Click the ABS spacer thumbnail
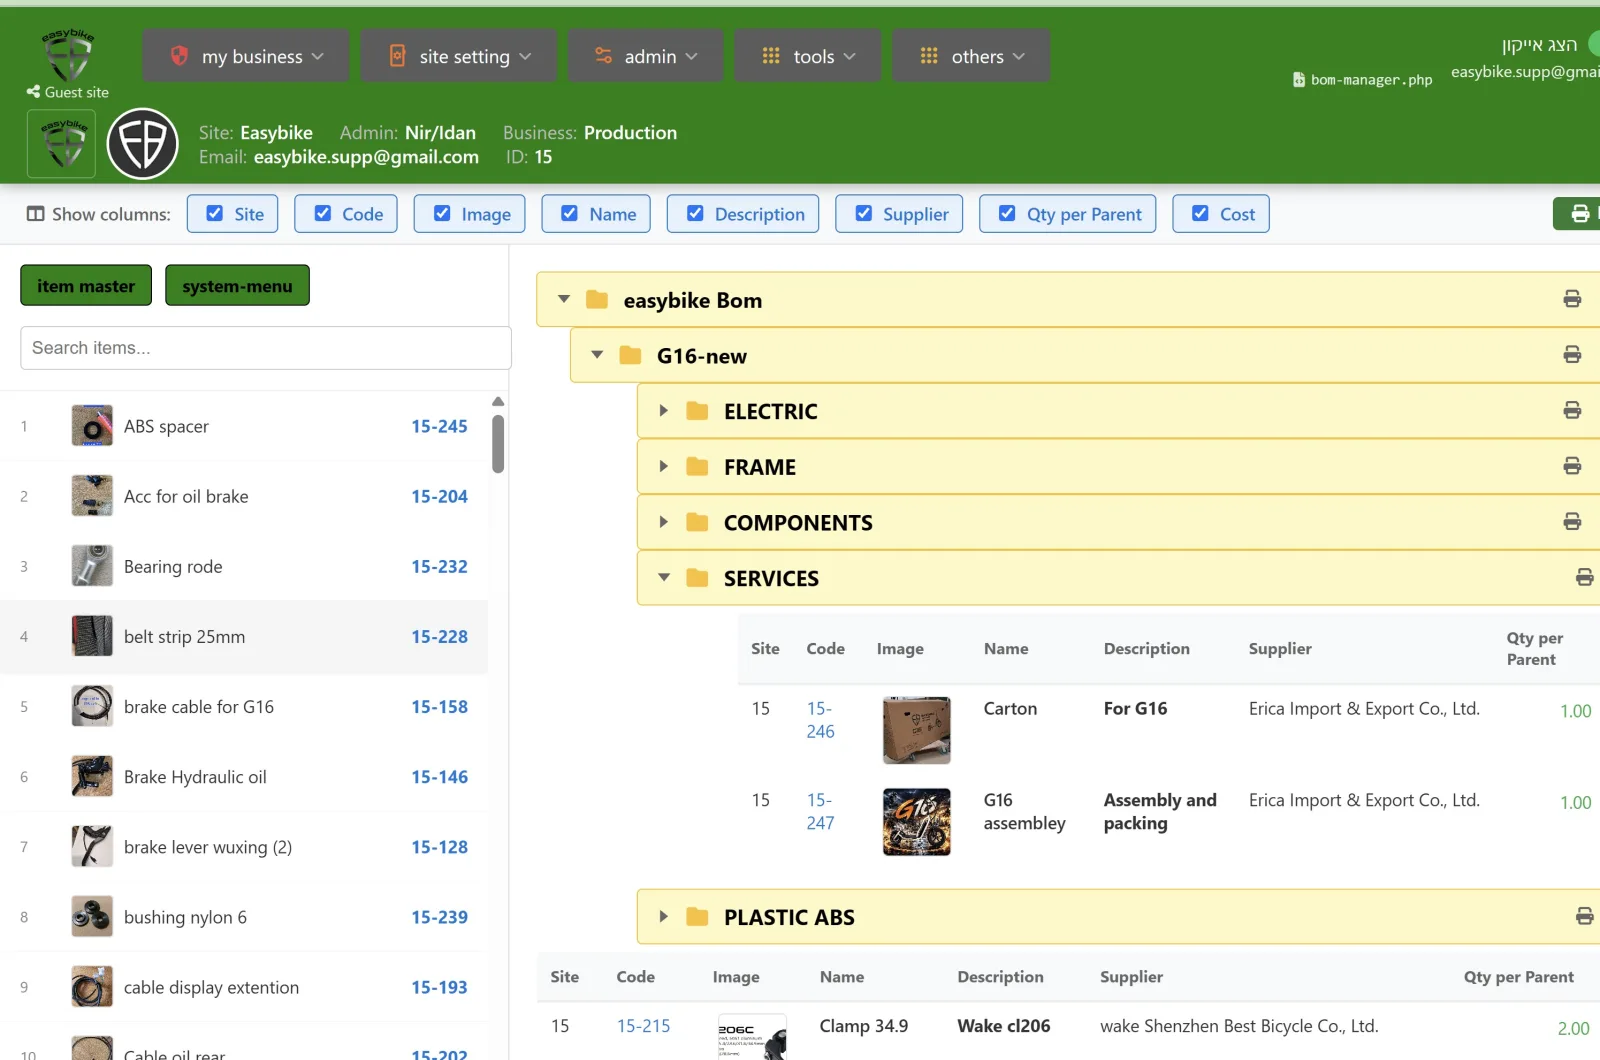The height and width of the screenshot is (1060, 1600). [92, 426]
